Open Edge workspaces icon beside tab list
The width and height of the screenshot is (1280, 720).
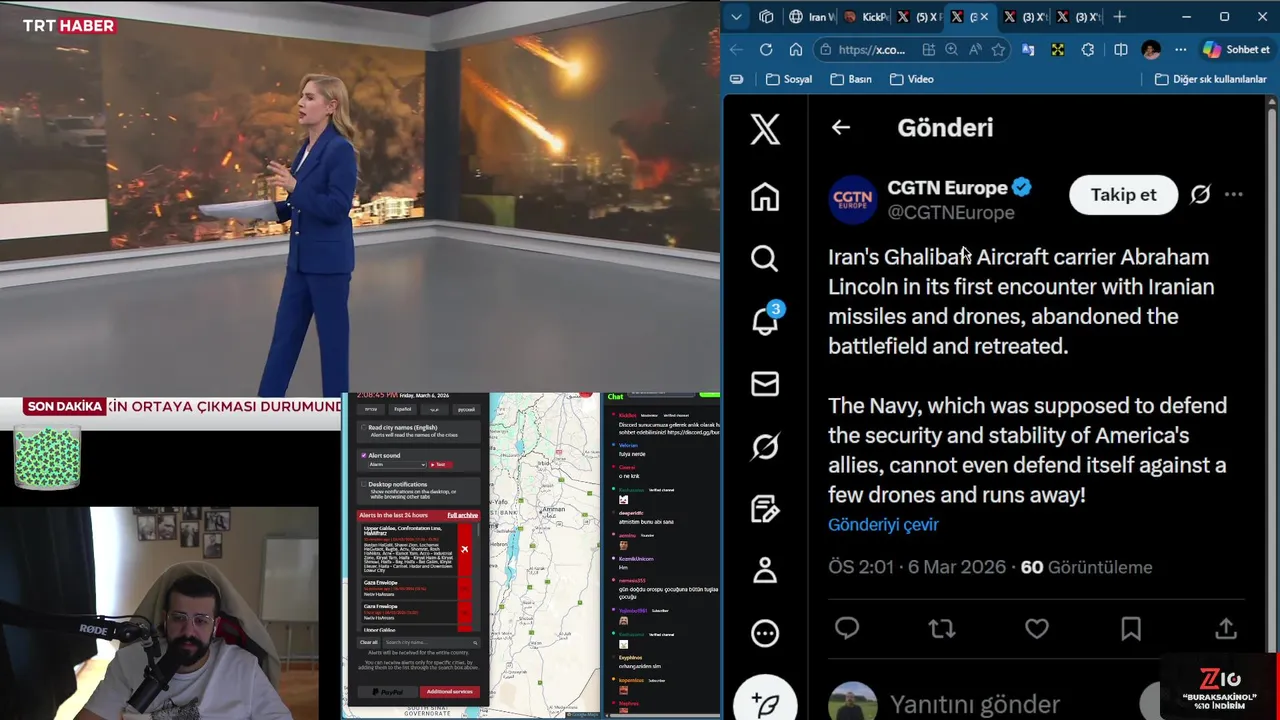766,17
